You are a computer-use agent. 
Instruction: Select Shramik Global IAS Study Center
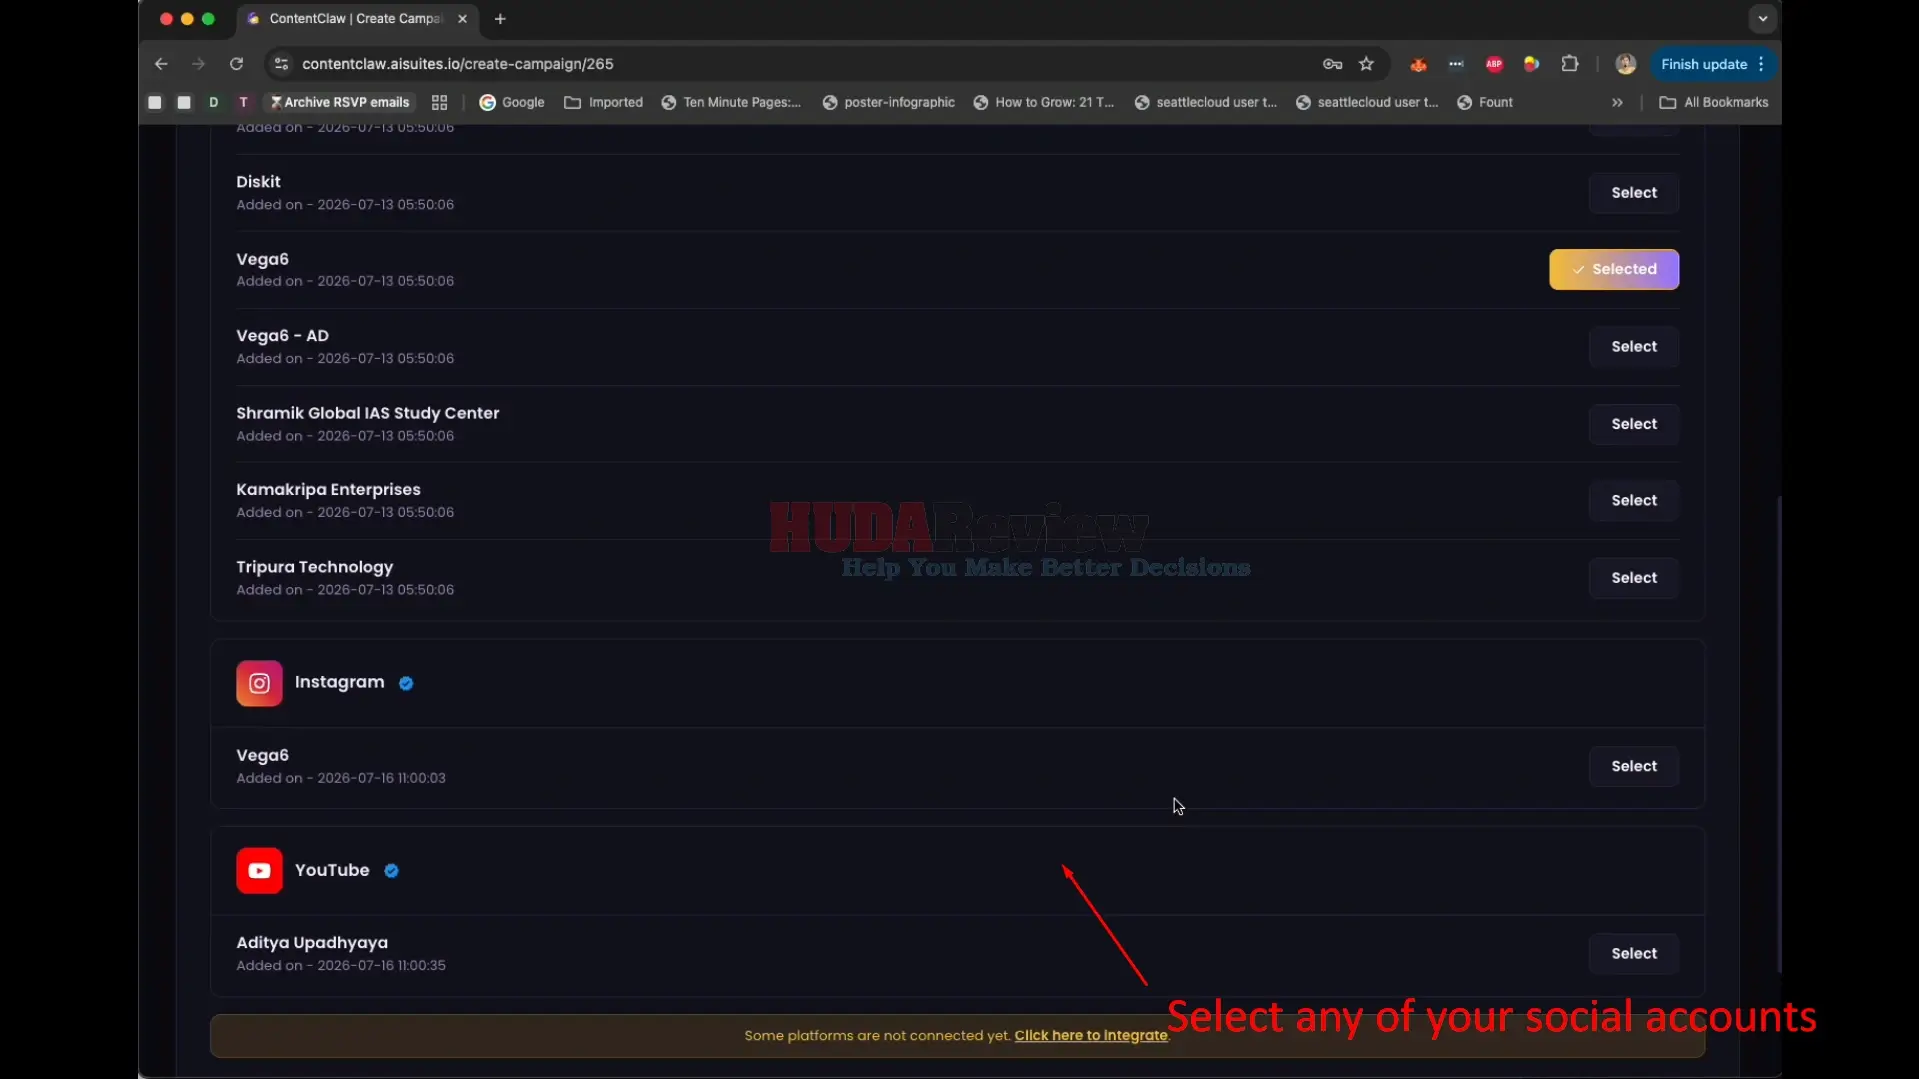pyautogui.click(x=1634, y=424)
